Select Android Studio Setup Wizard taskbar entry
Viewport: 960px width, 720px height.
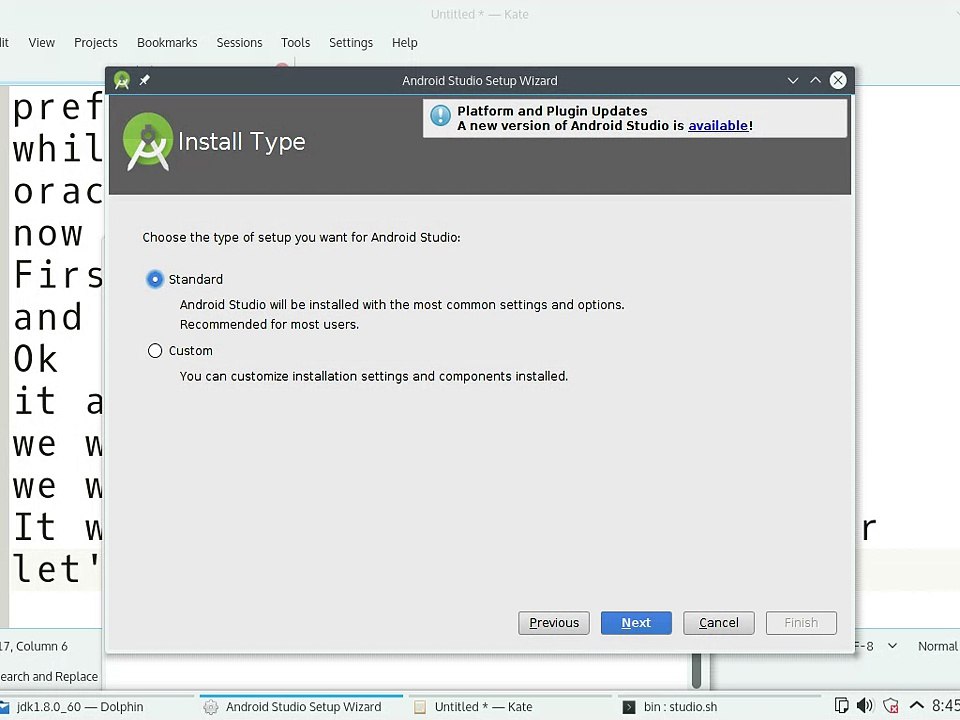(x=301, y=707)
